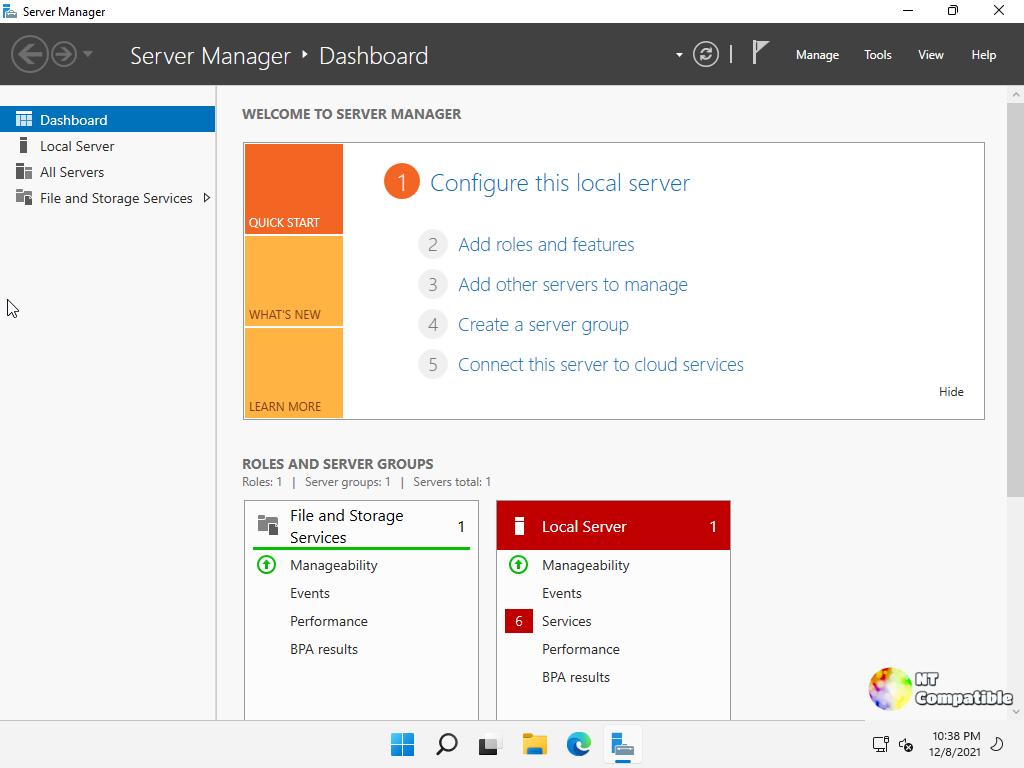Click Configure this local server link

click(x=560, y=183)
